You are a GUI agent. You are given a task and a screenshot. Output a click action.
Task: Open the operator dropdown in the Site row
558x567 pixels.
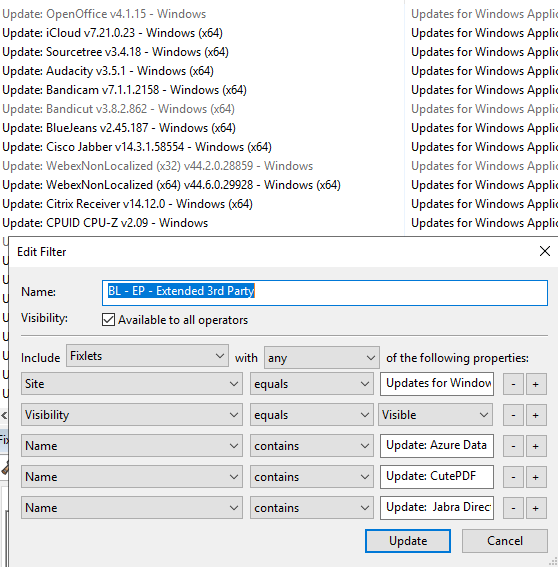point(312,384)
